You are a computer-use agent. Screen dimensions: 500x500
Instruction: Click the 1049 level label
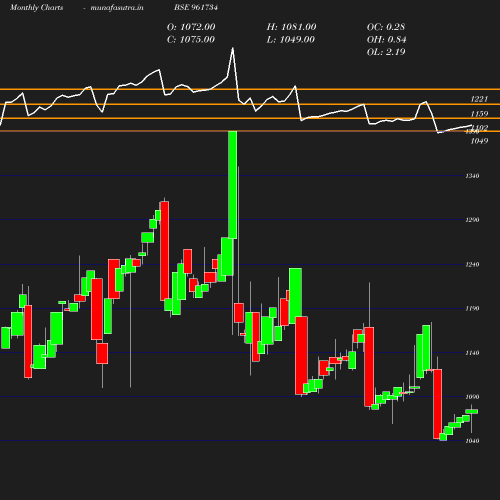pyautogui.click(x=479, y=141)
